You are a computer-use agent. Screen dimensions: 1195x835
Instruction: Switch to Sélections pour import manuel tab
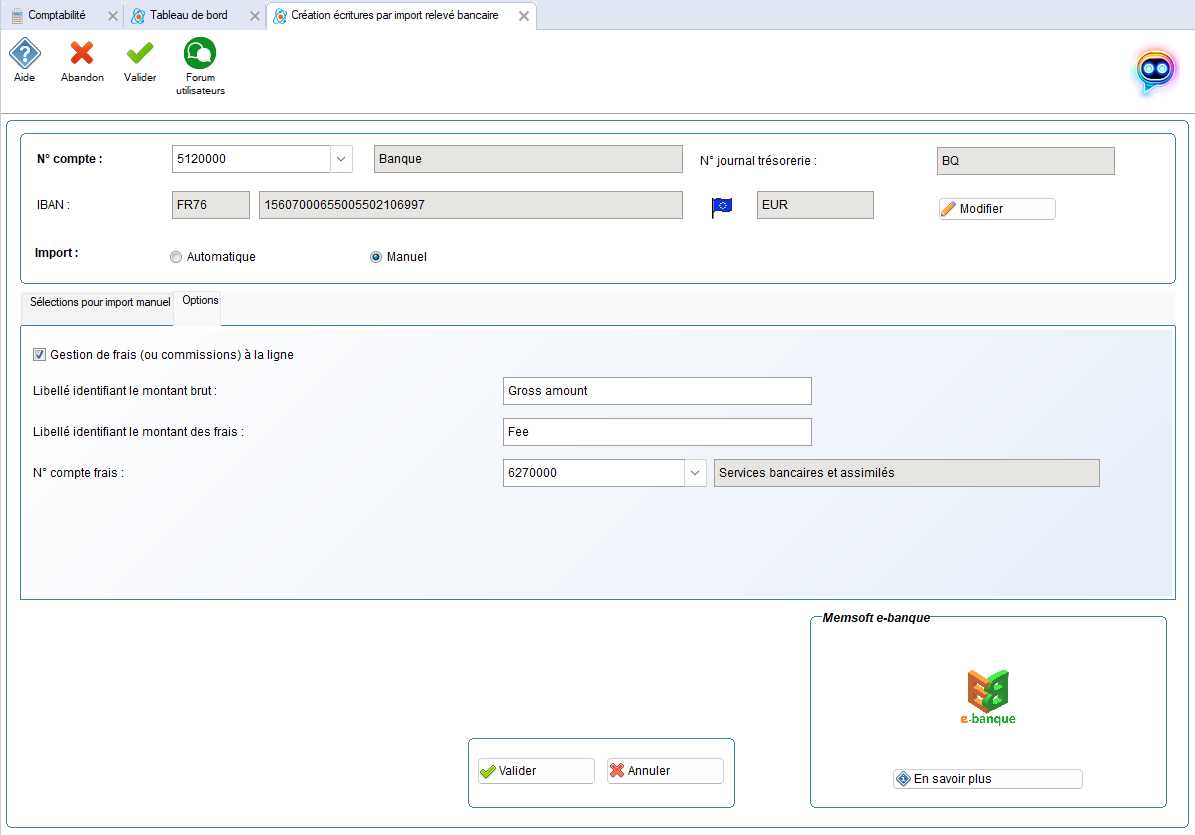point(99,302)
